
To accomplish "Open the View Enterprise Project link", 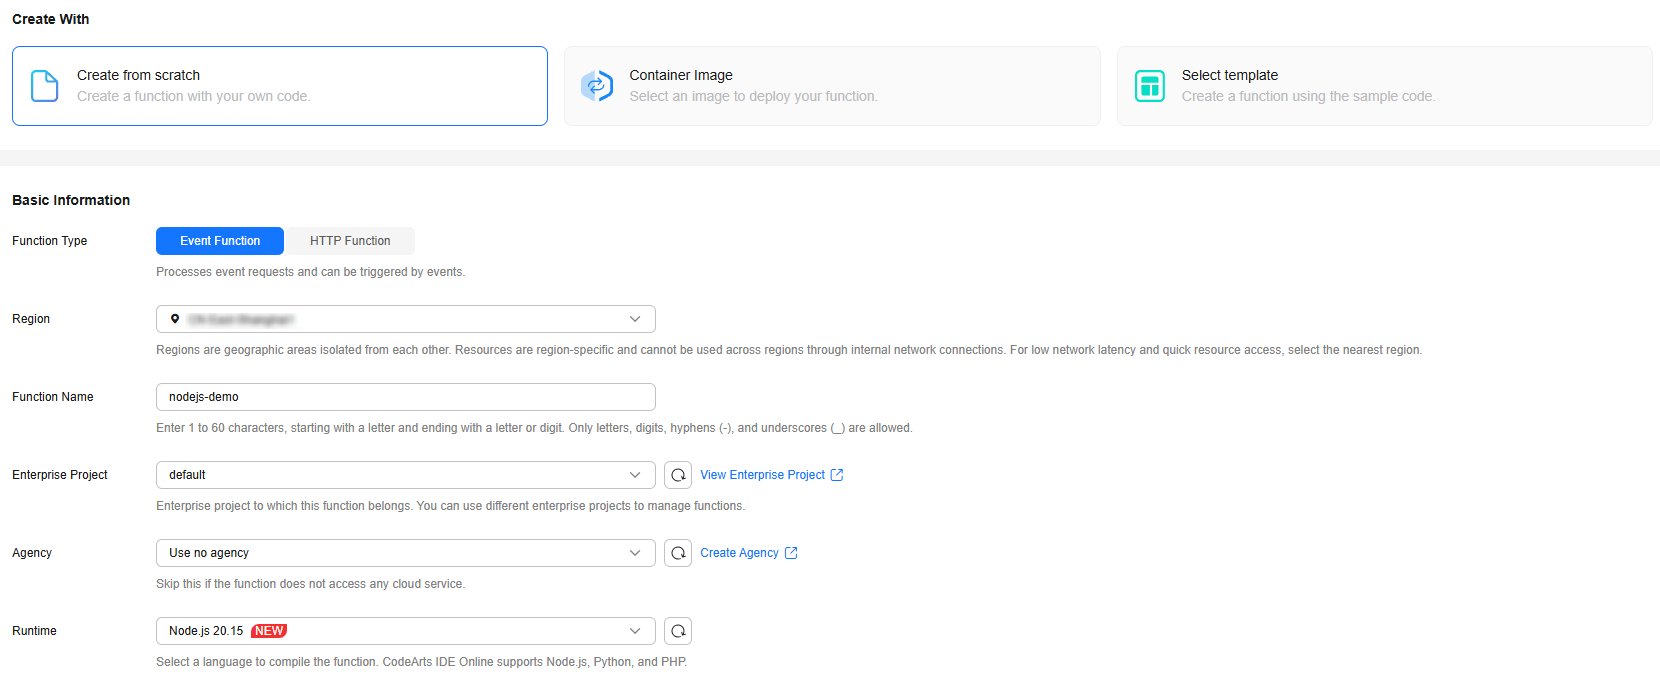I will click(762, 475).
